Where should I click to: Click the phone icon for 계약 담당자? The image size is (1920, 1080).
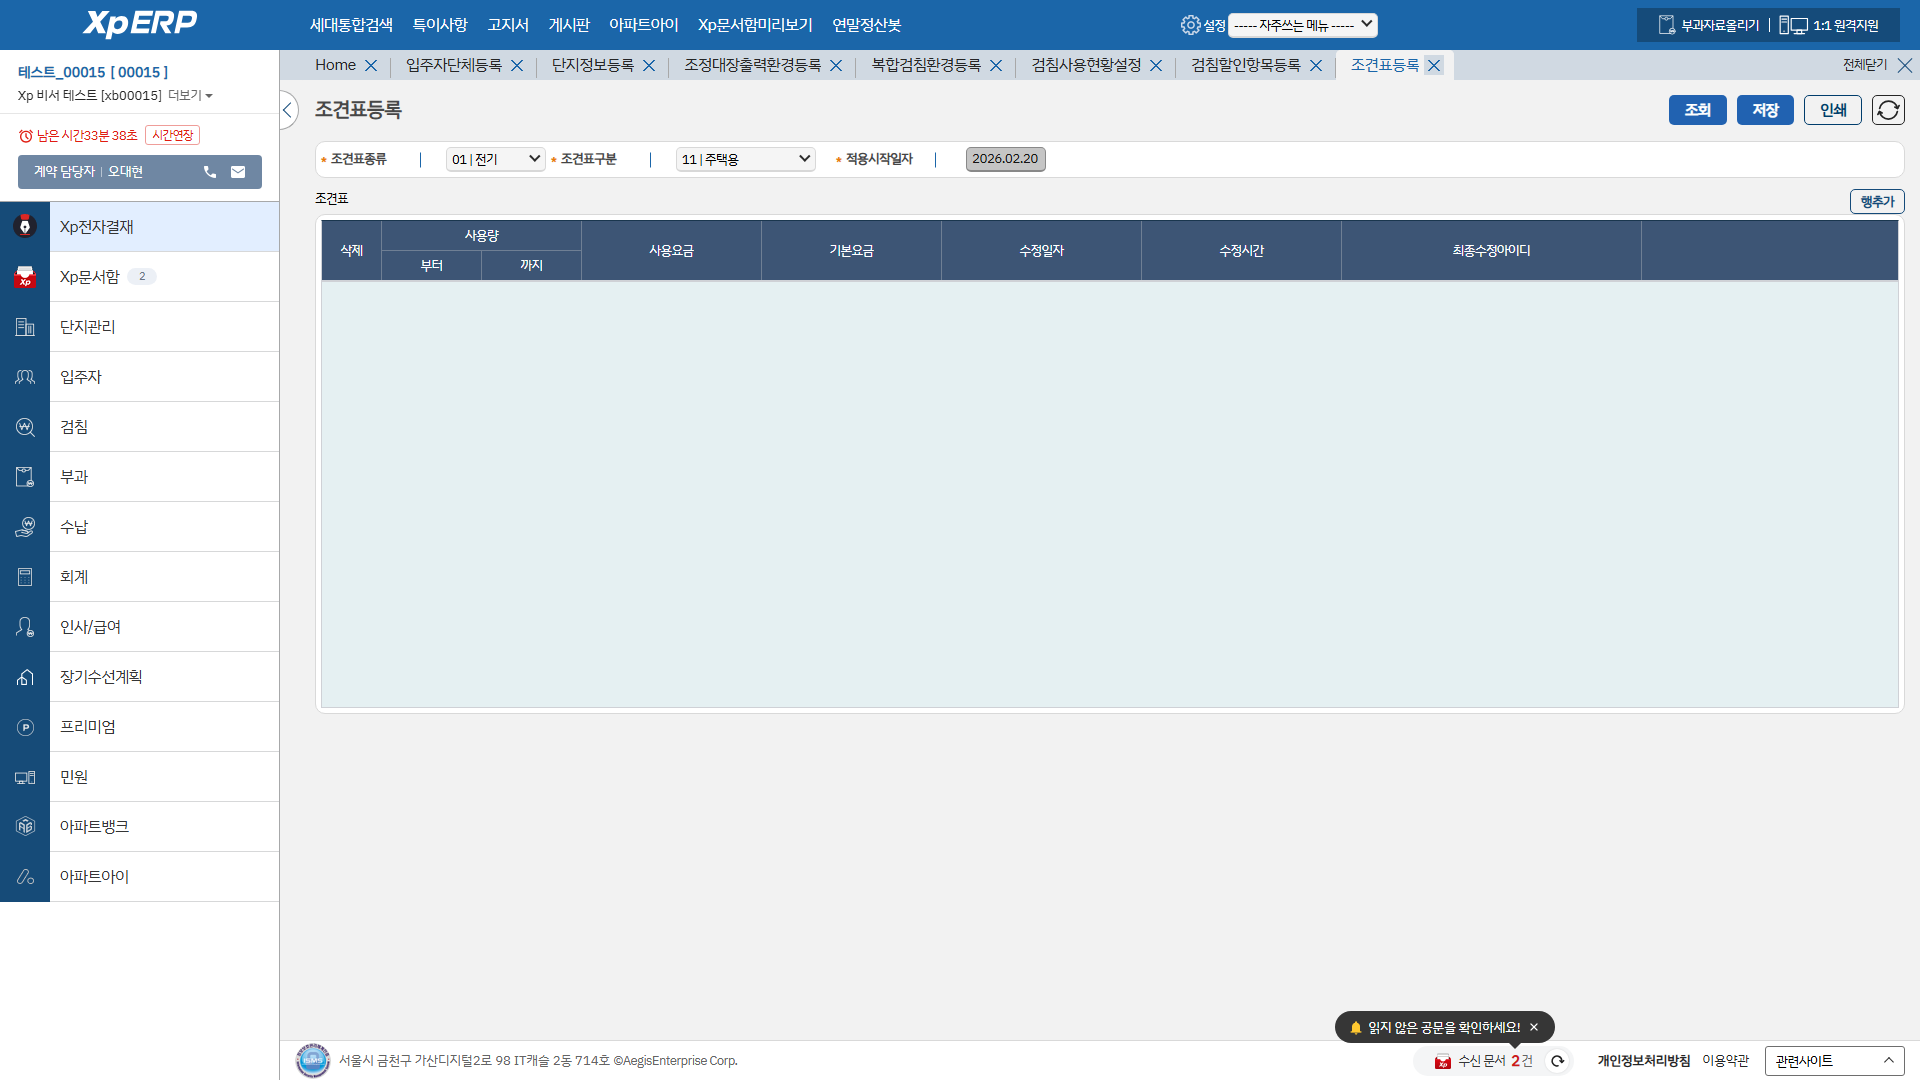[x=210, y=172]
